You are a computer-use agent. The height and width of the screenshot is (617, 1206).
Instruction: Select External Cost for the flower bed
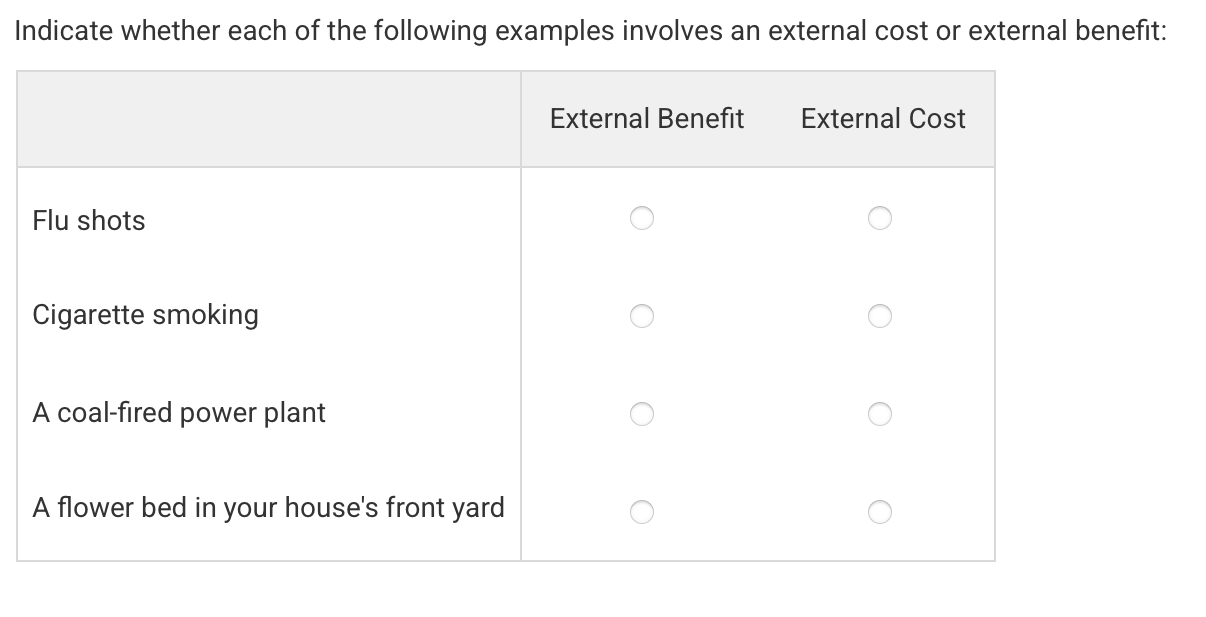pyautogui.click(x=880, y=512)
